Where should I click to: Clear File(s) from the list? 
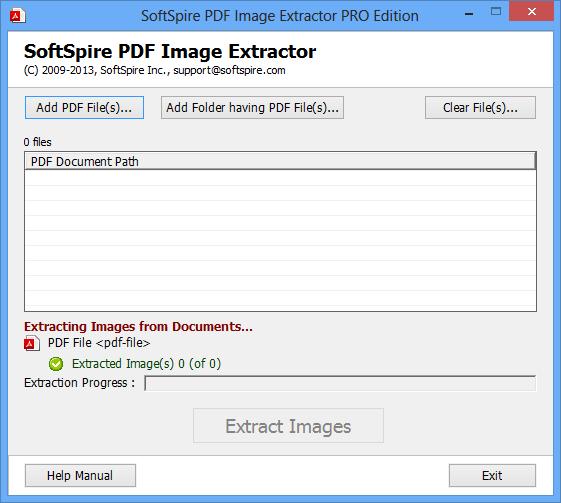[480, 107]
